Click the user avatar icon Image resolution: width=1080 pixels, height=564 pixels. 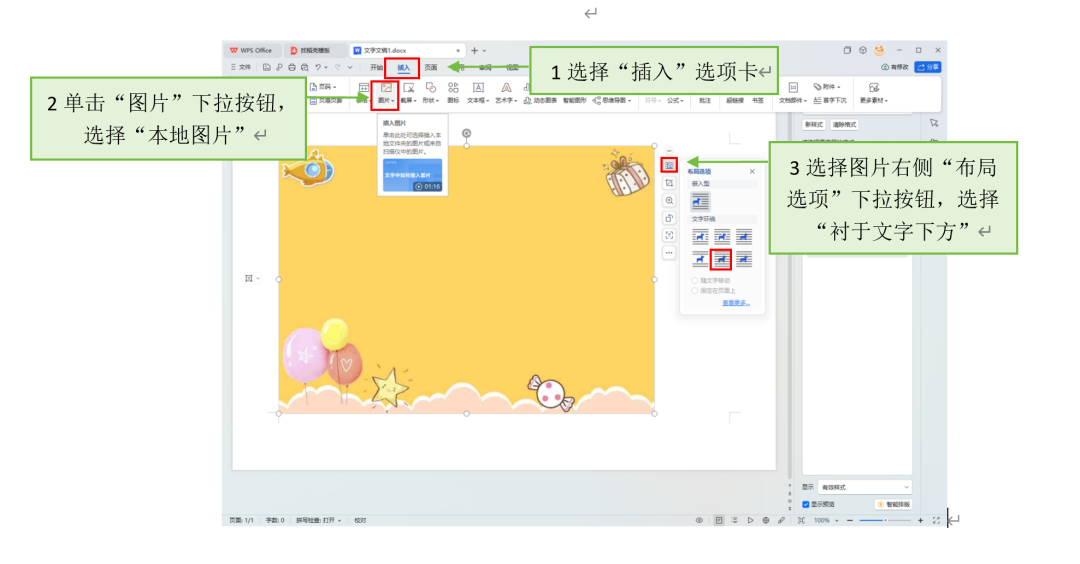[x=880, y=50]
